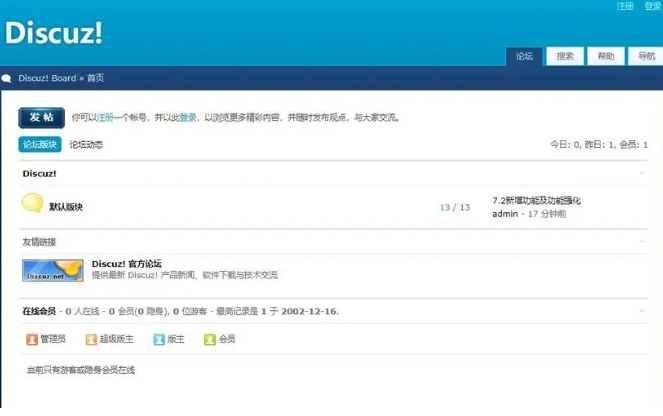
Task: Click the 17 分钟前 timestamp
Action: (x=547, y=214)
